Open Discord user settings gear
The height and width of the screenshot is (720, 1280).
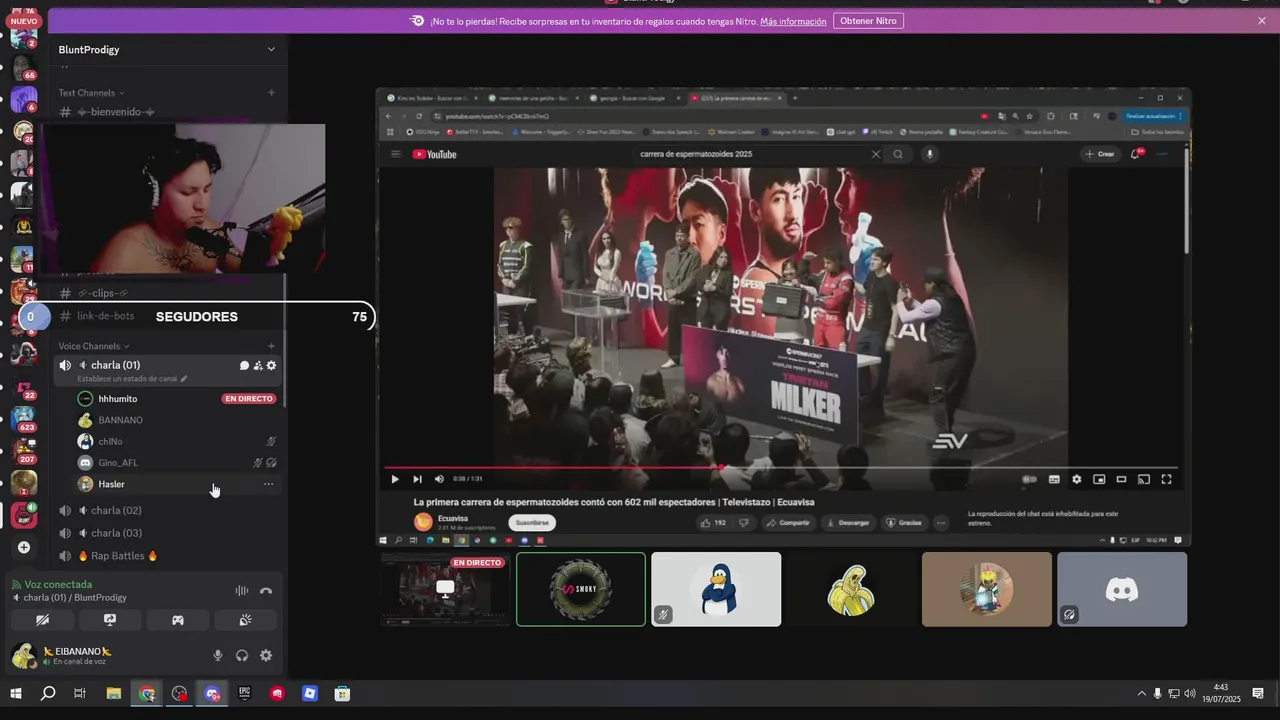coord(266,656)
